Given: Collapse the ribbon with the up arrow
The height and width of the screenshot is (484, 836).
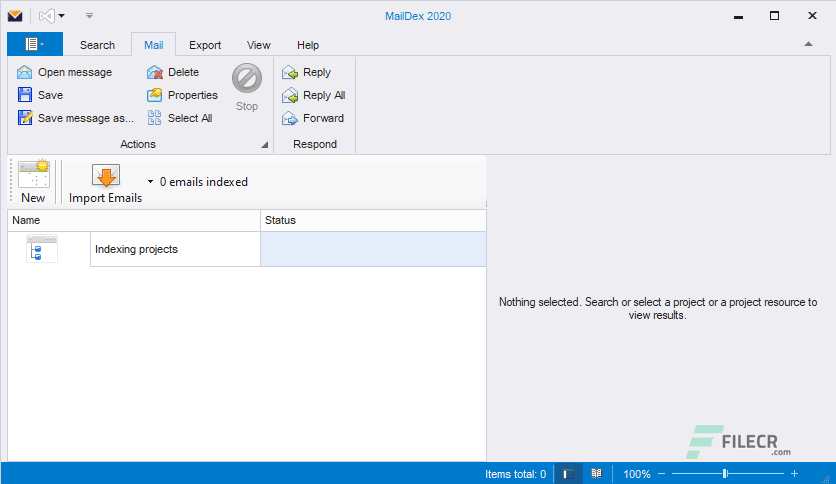Looking at the screenshot, I should coord(808,44).
